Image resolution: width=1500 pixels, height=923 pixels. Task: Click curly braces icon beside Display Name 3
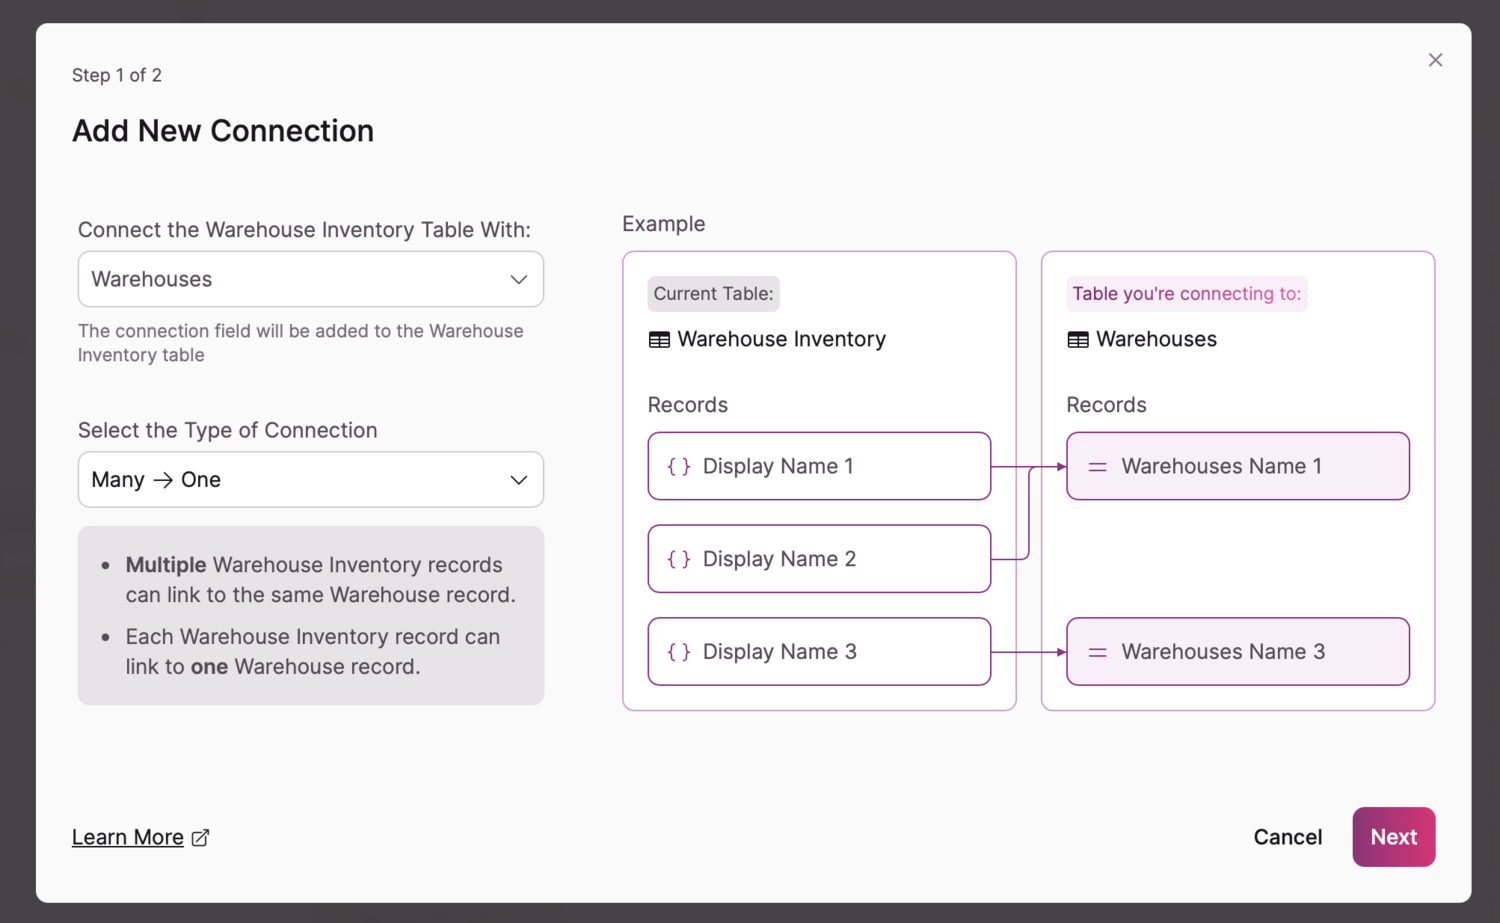tap(679, 652)
